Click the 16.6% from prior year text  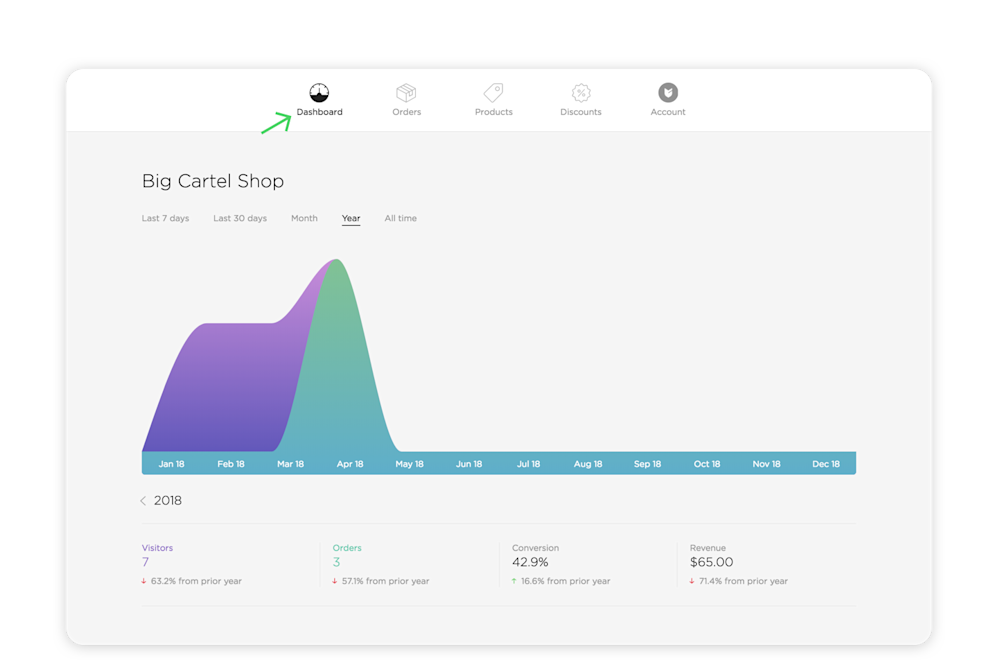pos(565,581)
